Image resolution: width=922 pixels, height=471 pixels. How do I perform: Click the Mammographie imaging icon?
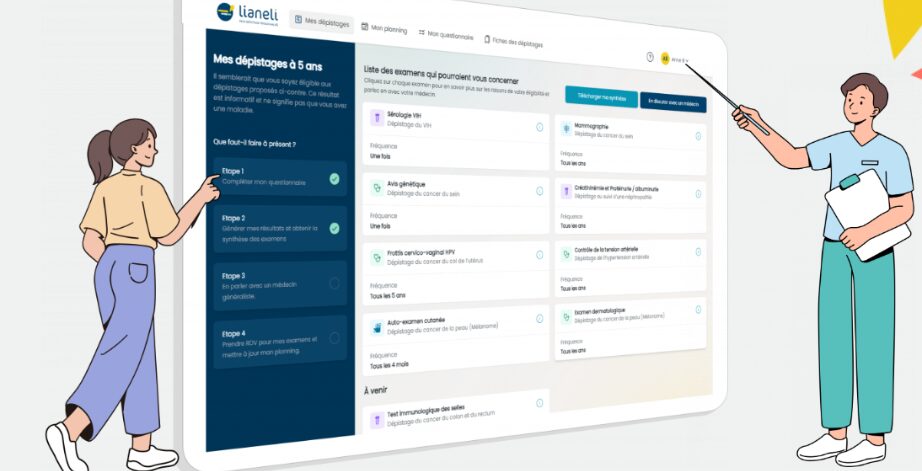click(x=566, y=129)
